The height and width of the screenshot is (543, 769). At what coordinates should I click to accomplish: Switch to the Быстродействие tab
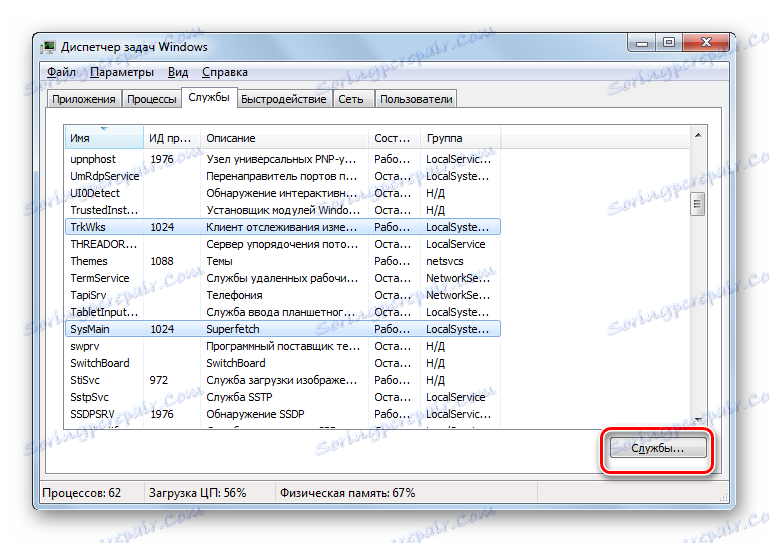pyautogui.click(x=284, y=99)
